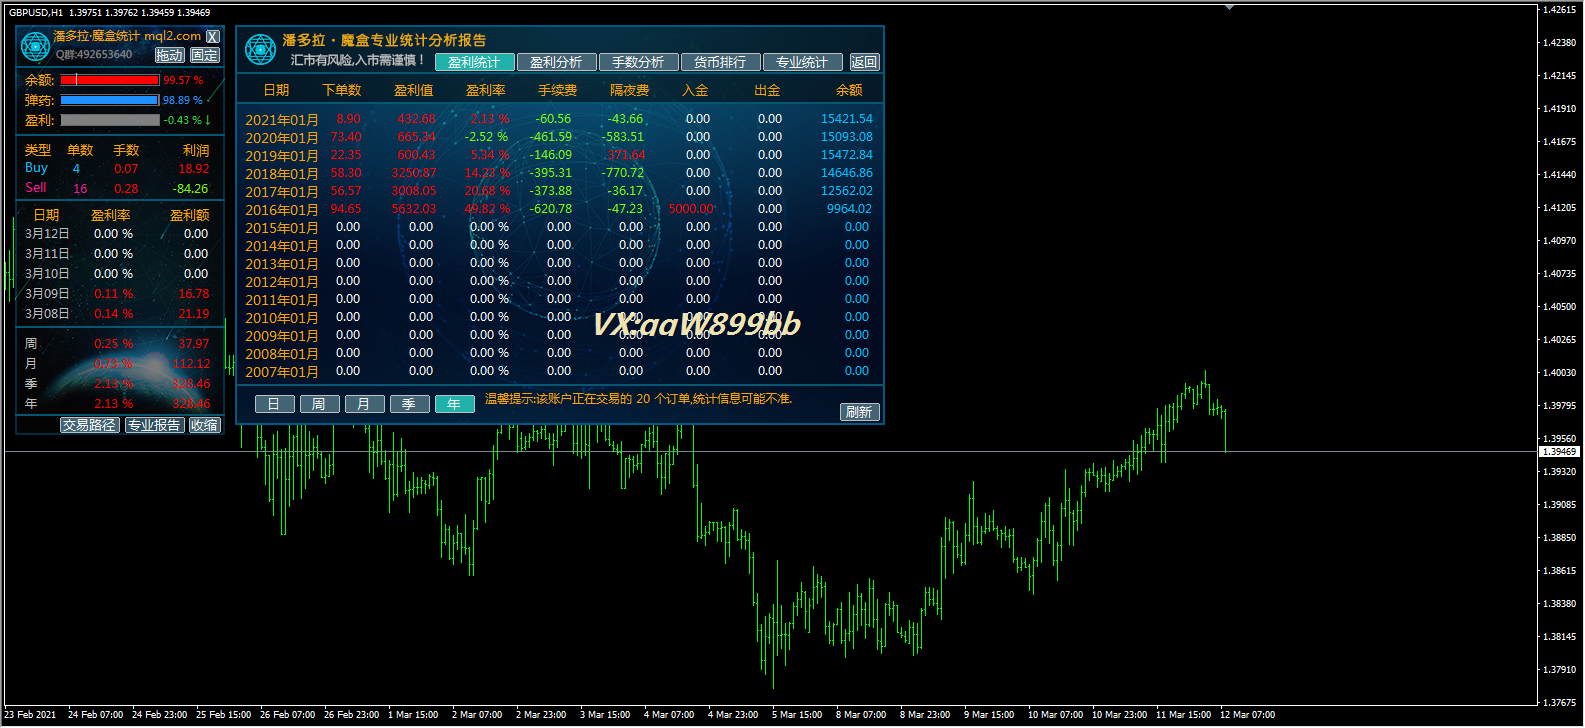Screen dimensions: 1585x728
Task: Click the balance value 9964.02
Action: coord(849,209)
